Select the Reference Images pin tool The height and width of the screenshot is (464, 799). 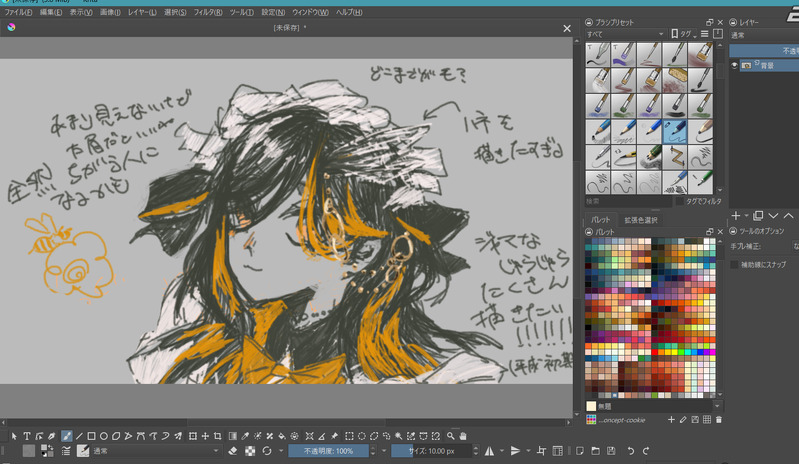tap(334, 436)
